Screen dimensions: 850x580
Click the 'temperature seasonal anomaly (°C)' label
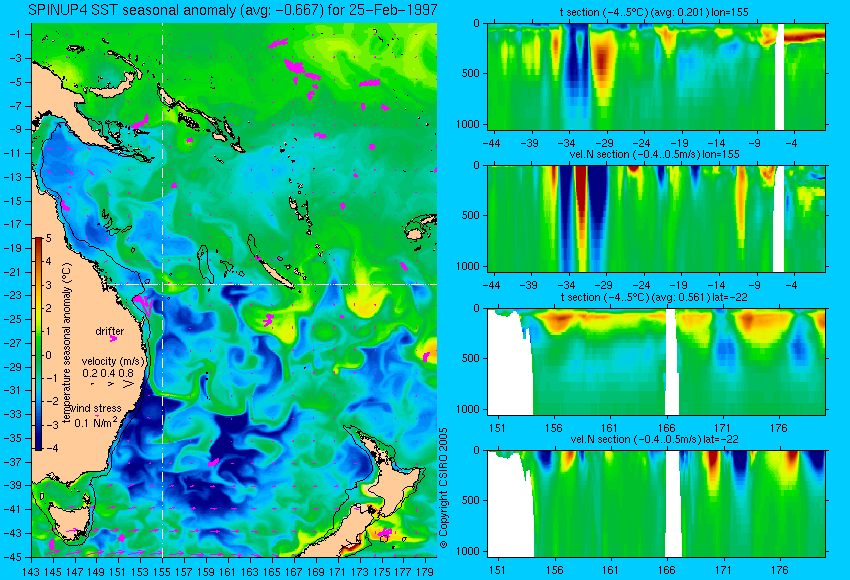coord(66,343)
